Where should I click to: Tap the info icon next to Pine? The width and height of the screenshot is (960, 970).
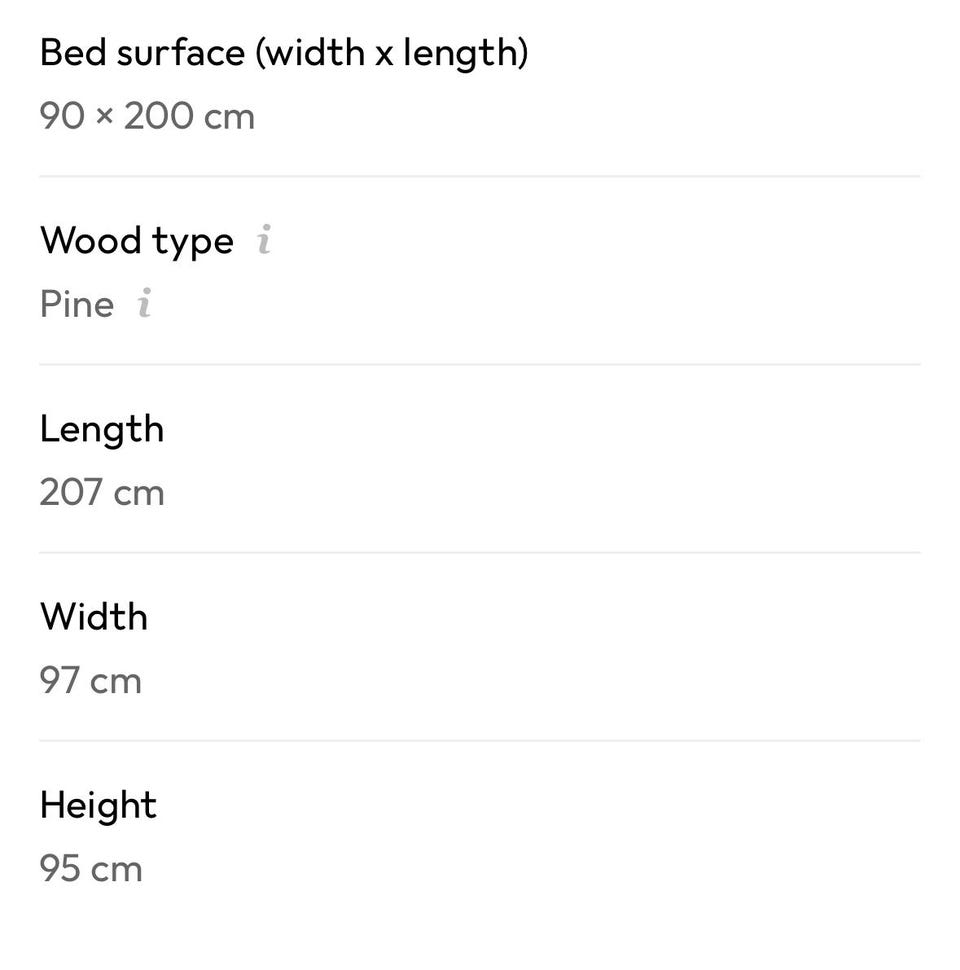[144, 303]
